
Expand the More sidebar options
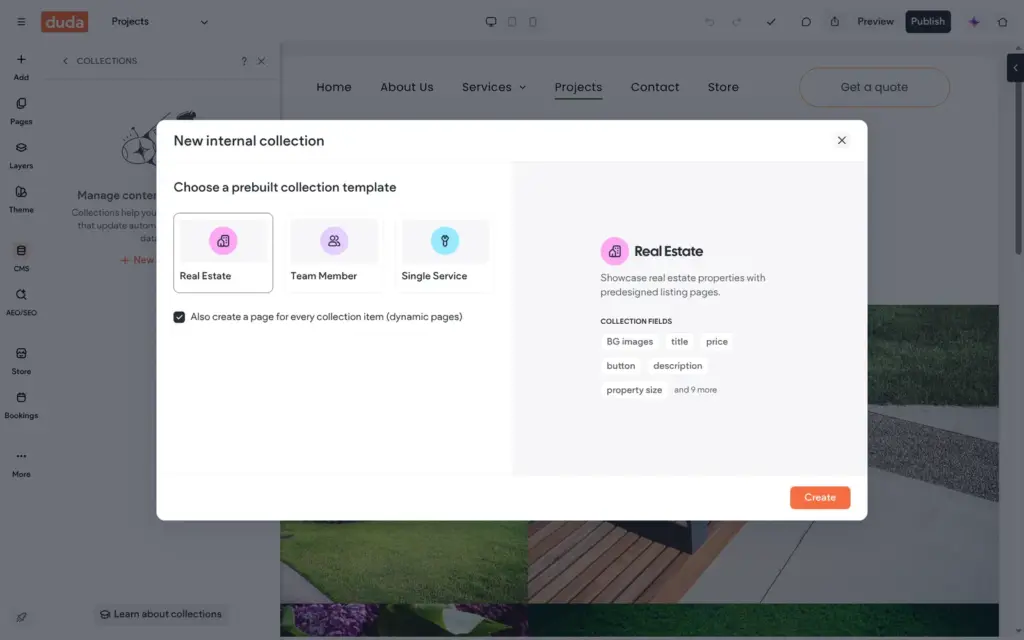21,464
